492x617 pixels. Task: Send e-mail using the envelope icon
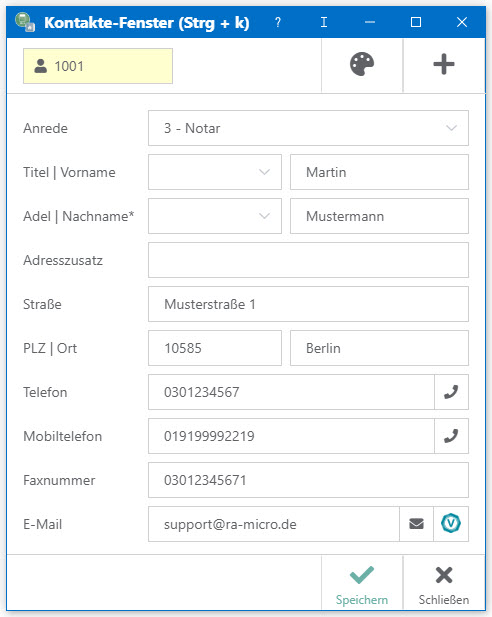(416, 524)
